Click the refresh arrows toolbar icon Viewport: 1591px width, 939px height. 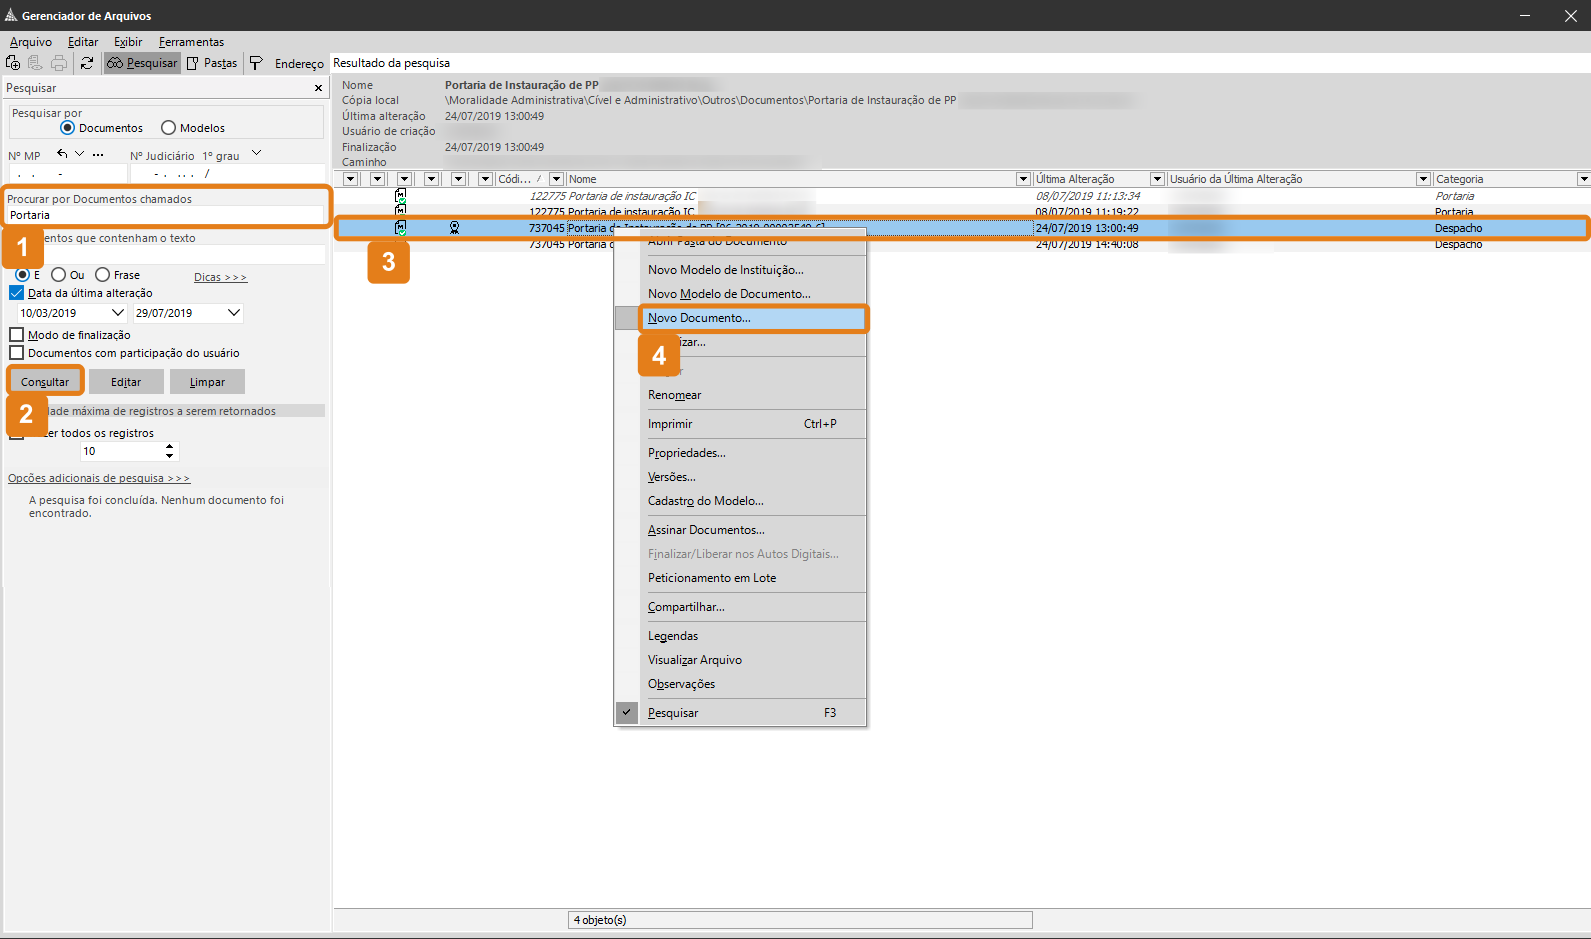[87, 63]
